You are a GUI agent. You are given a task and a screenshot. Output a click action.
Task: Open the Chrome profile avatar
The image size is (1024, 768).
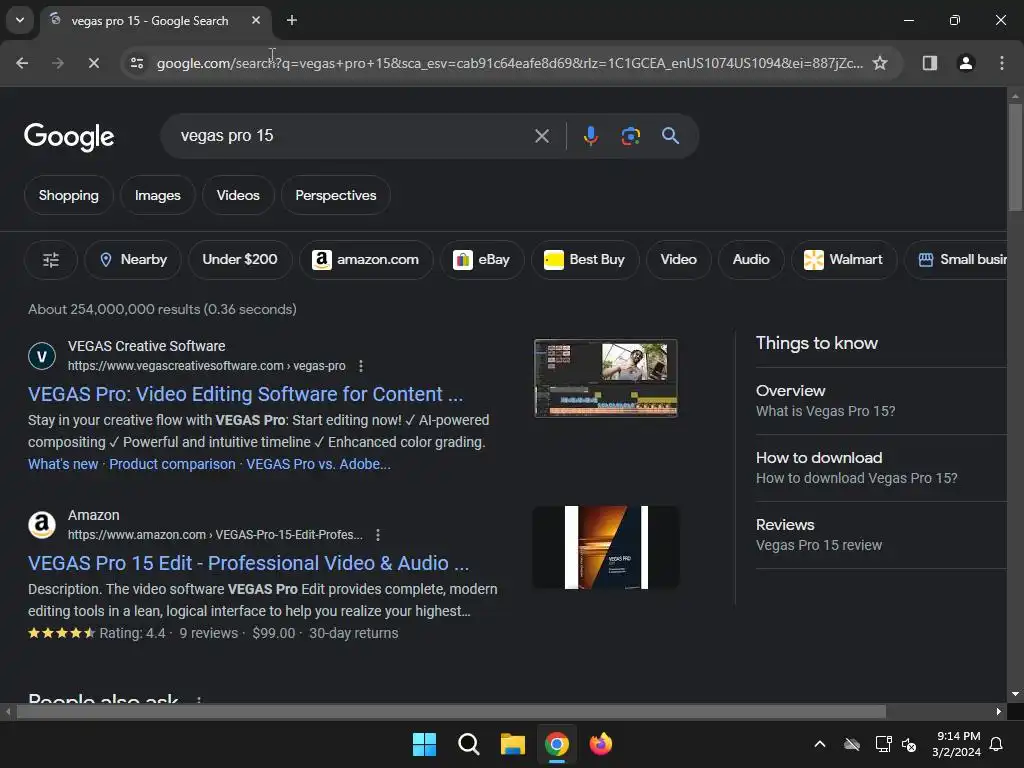[x=966, y=63]
